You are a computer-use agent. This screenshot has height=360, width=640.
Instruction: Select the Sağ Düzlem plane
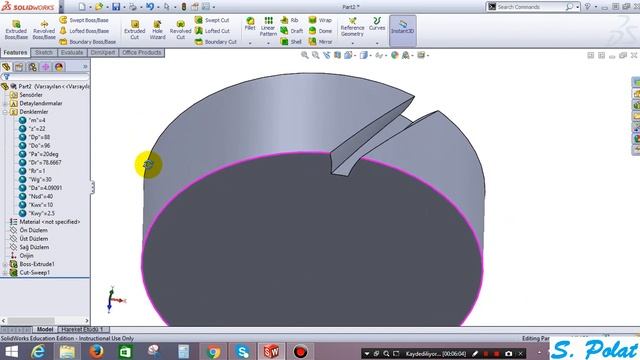(29, 247)
